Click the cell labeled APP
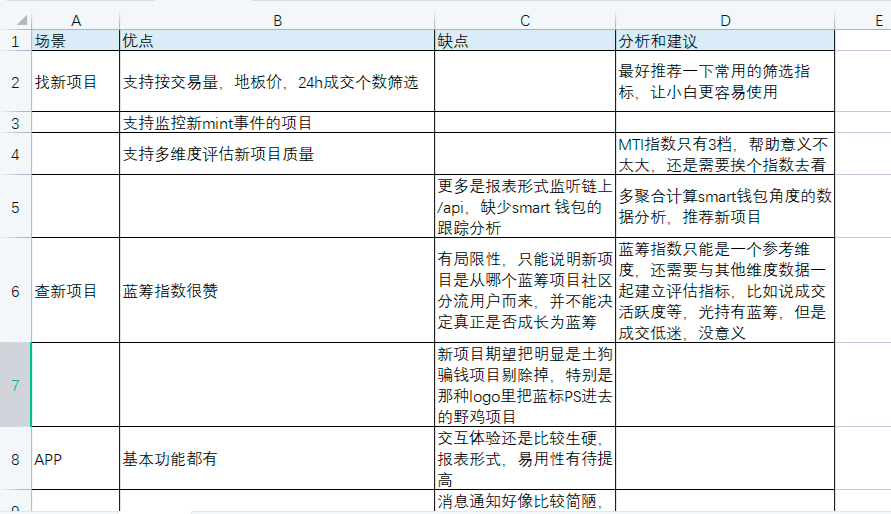This screenshot has height=514, width=891. [x=75, y=459]
